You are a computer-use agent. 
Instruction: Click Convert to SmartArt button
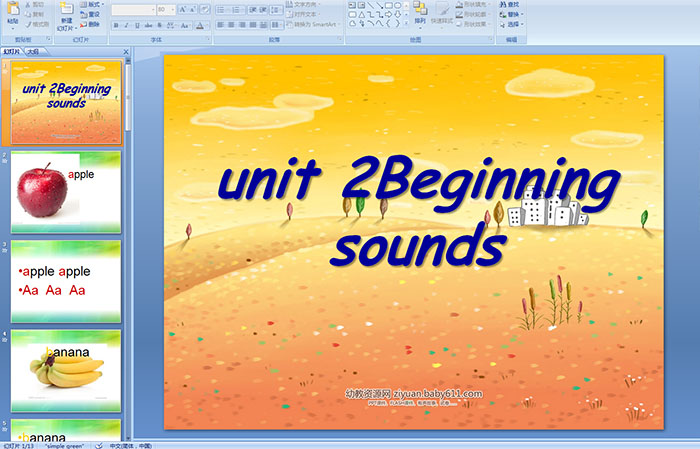pyautogui.click(x=313, y=24)
